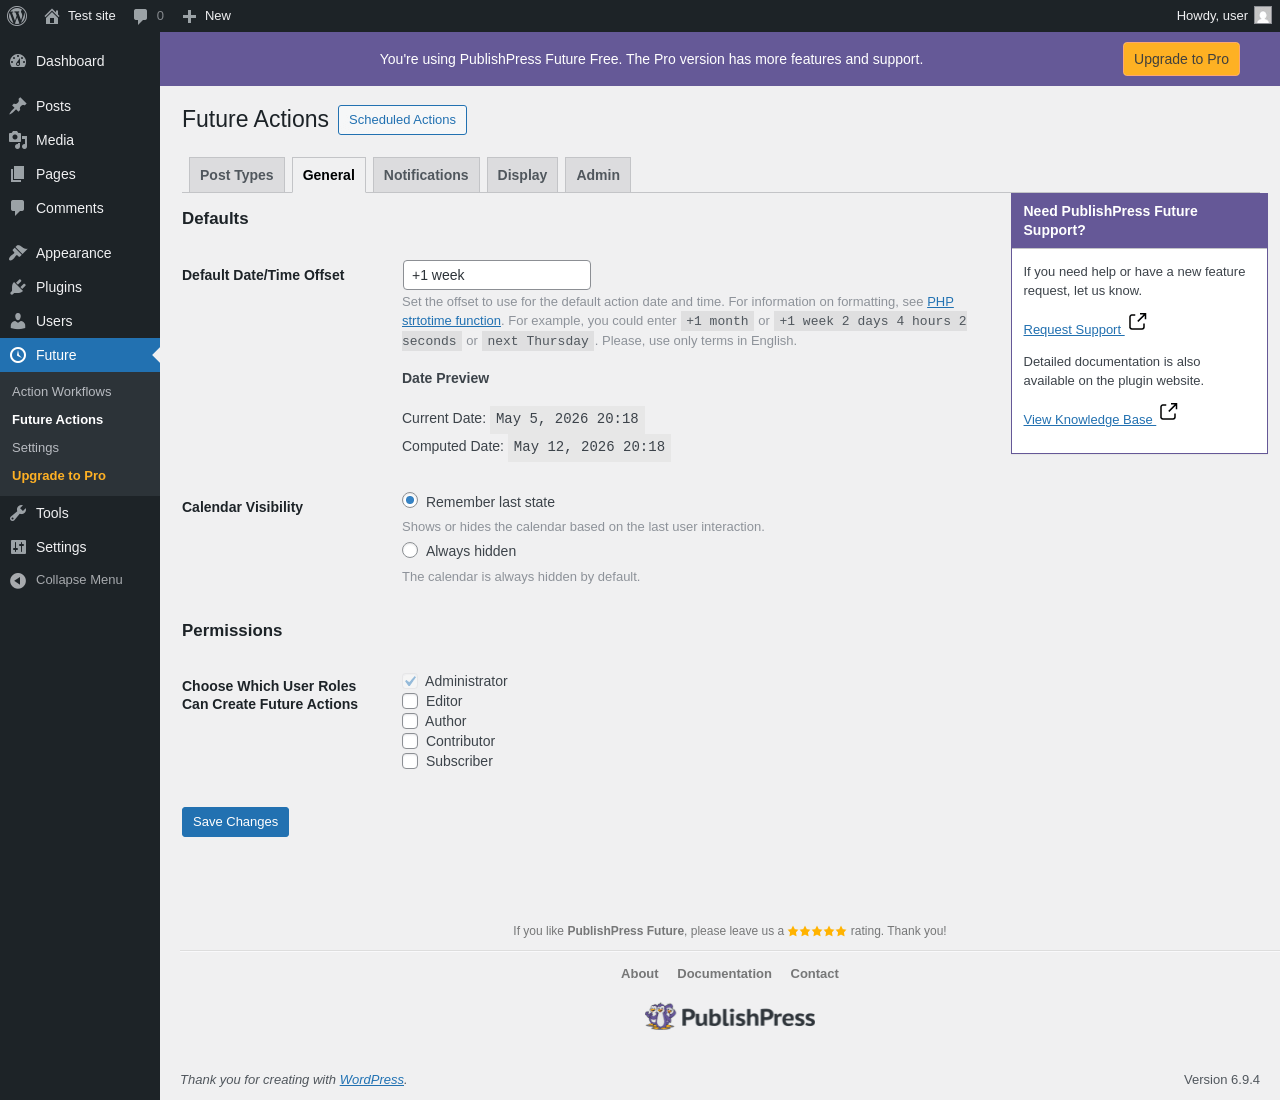This screenshot has width=1280, height=1100.
Task: Open Media via its sidebar icon
Action: point(18,140)
